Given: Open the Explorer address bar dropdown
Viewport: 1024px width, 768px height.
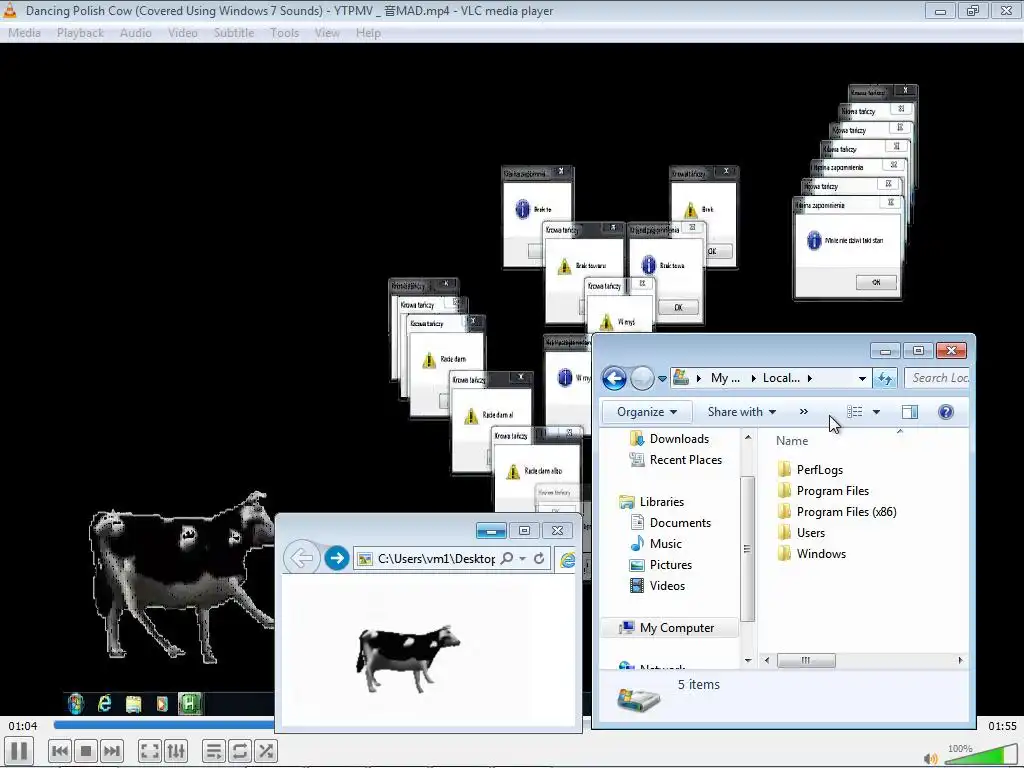Looking at the screenshot, I should [862, 378].
